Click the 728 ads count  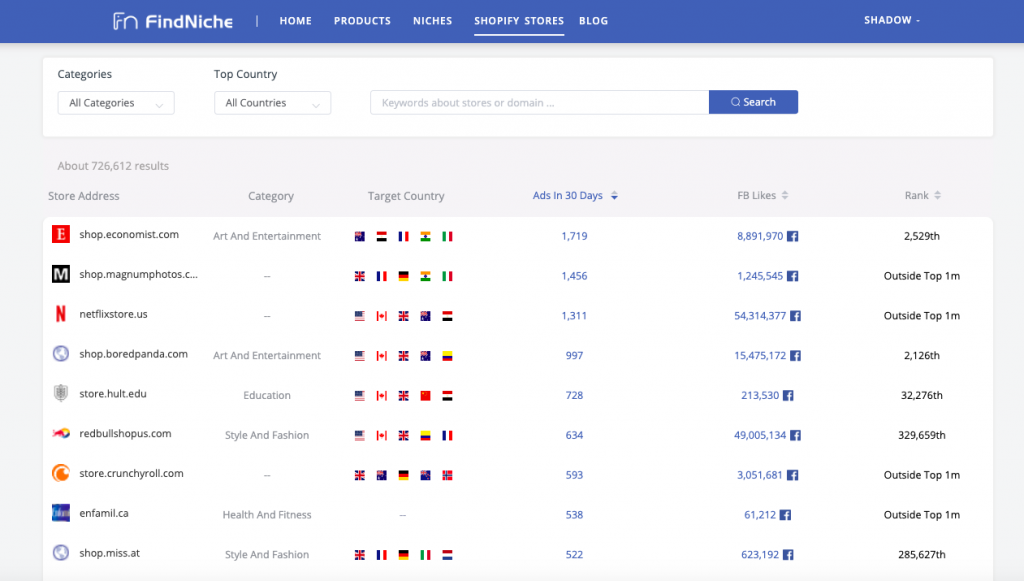click(574, 396)
